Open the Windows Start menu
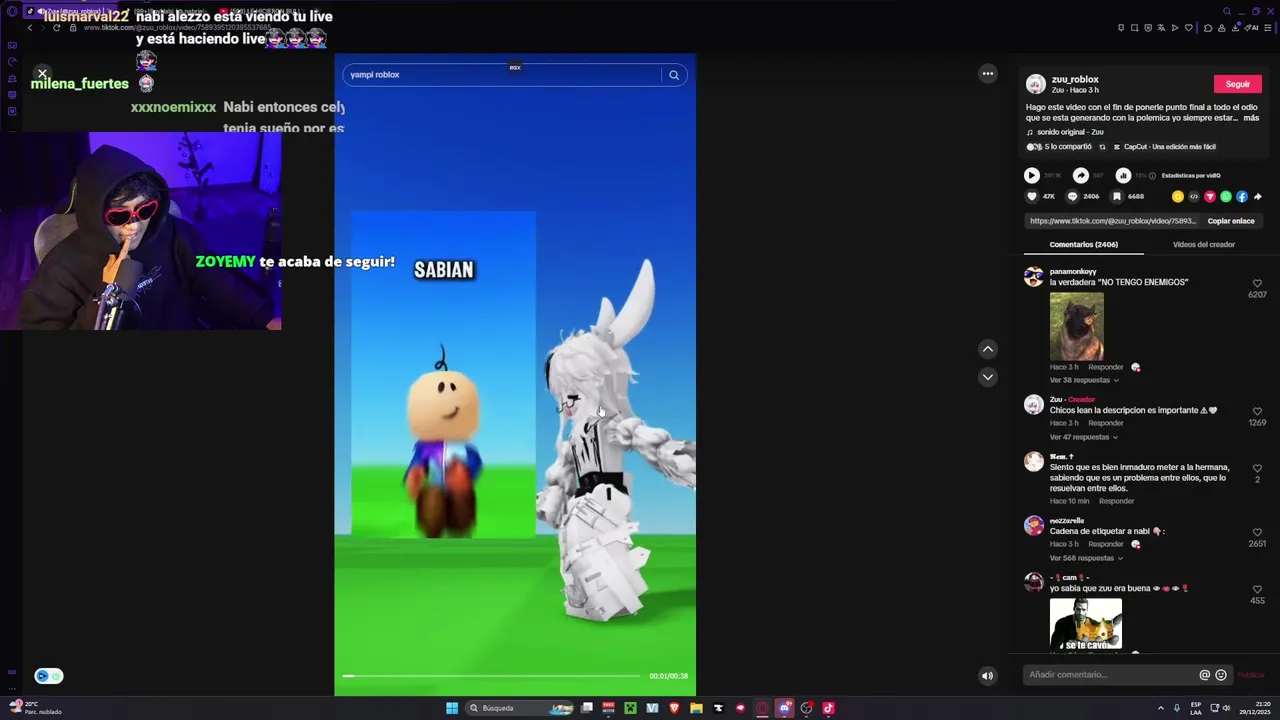 [x=452, y=708]
